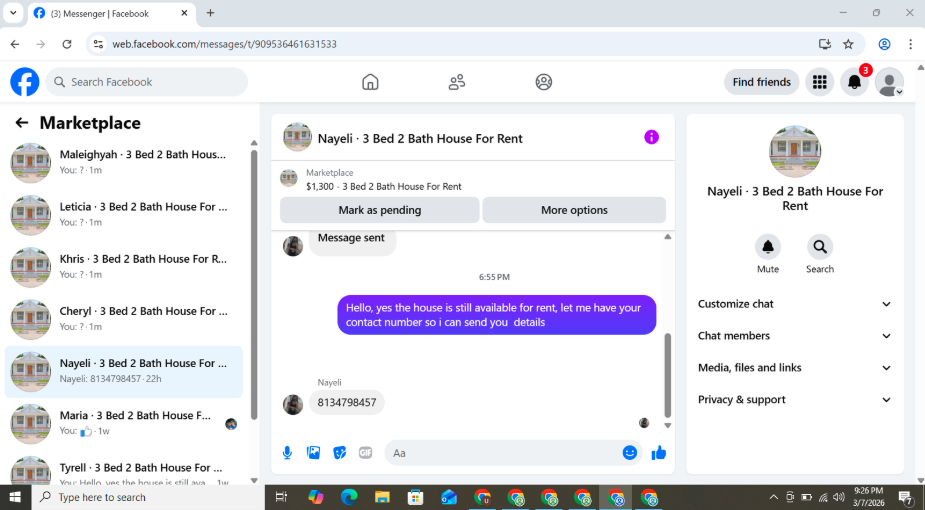Open conversation information purple icon
This screenshot has width=925, height=510.
coord(651,137)
